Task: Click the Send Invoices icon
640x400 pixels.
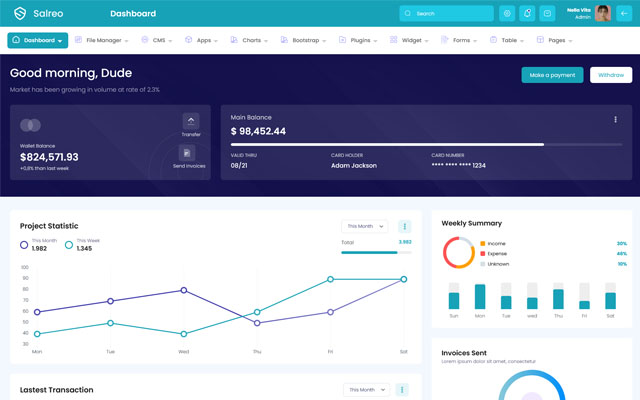Action: pos(187,153)
